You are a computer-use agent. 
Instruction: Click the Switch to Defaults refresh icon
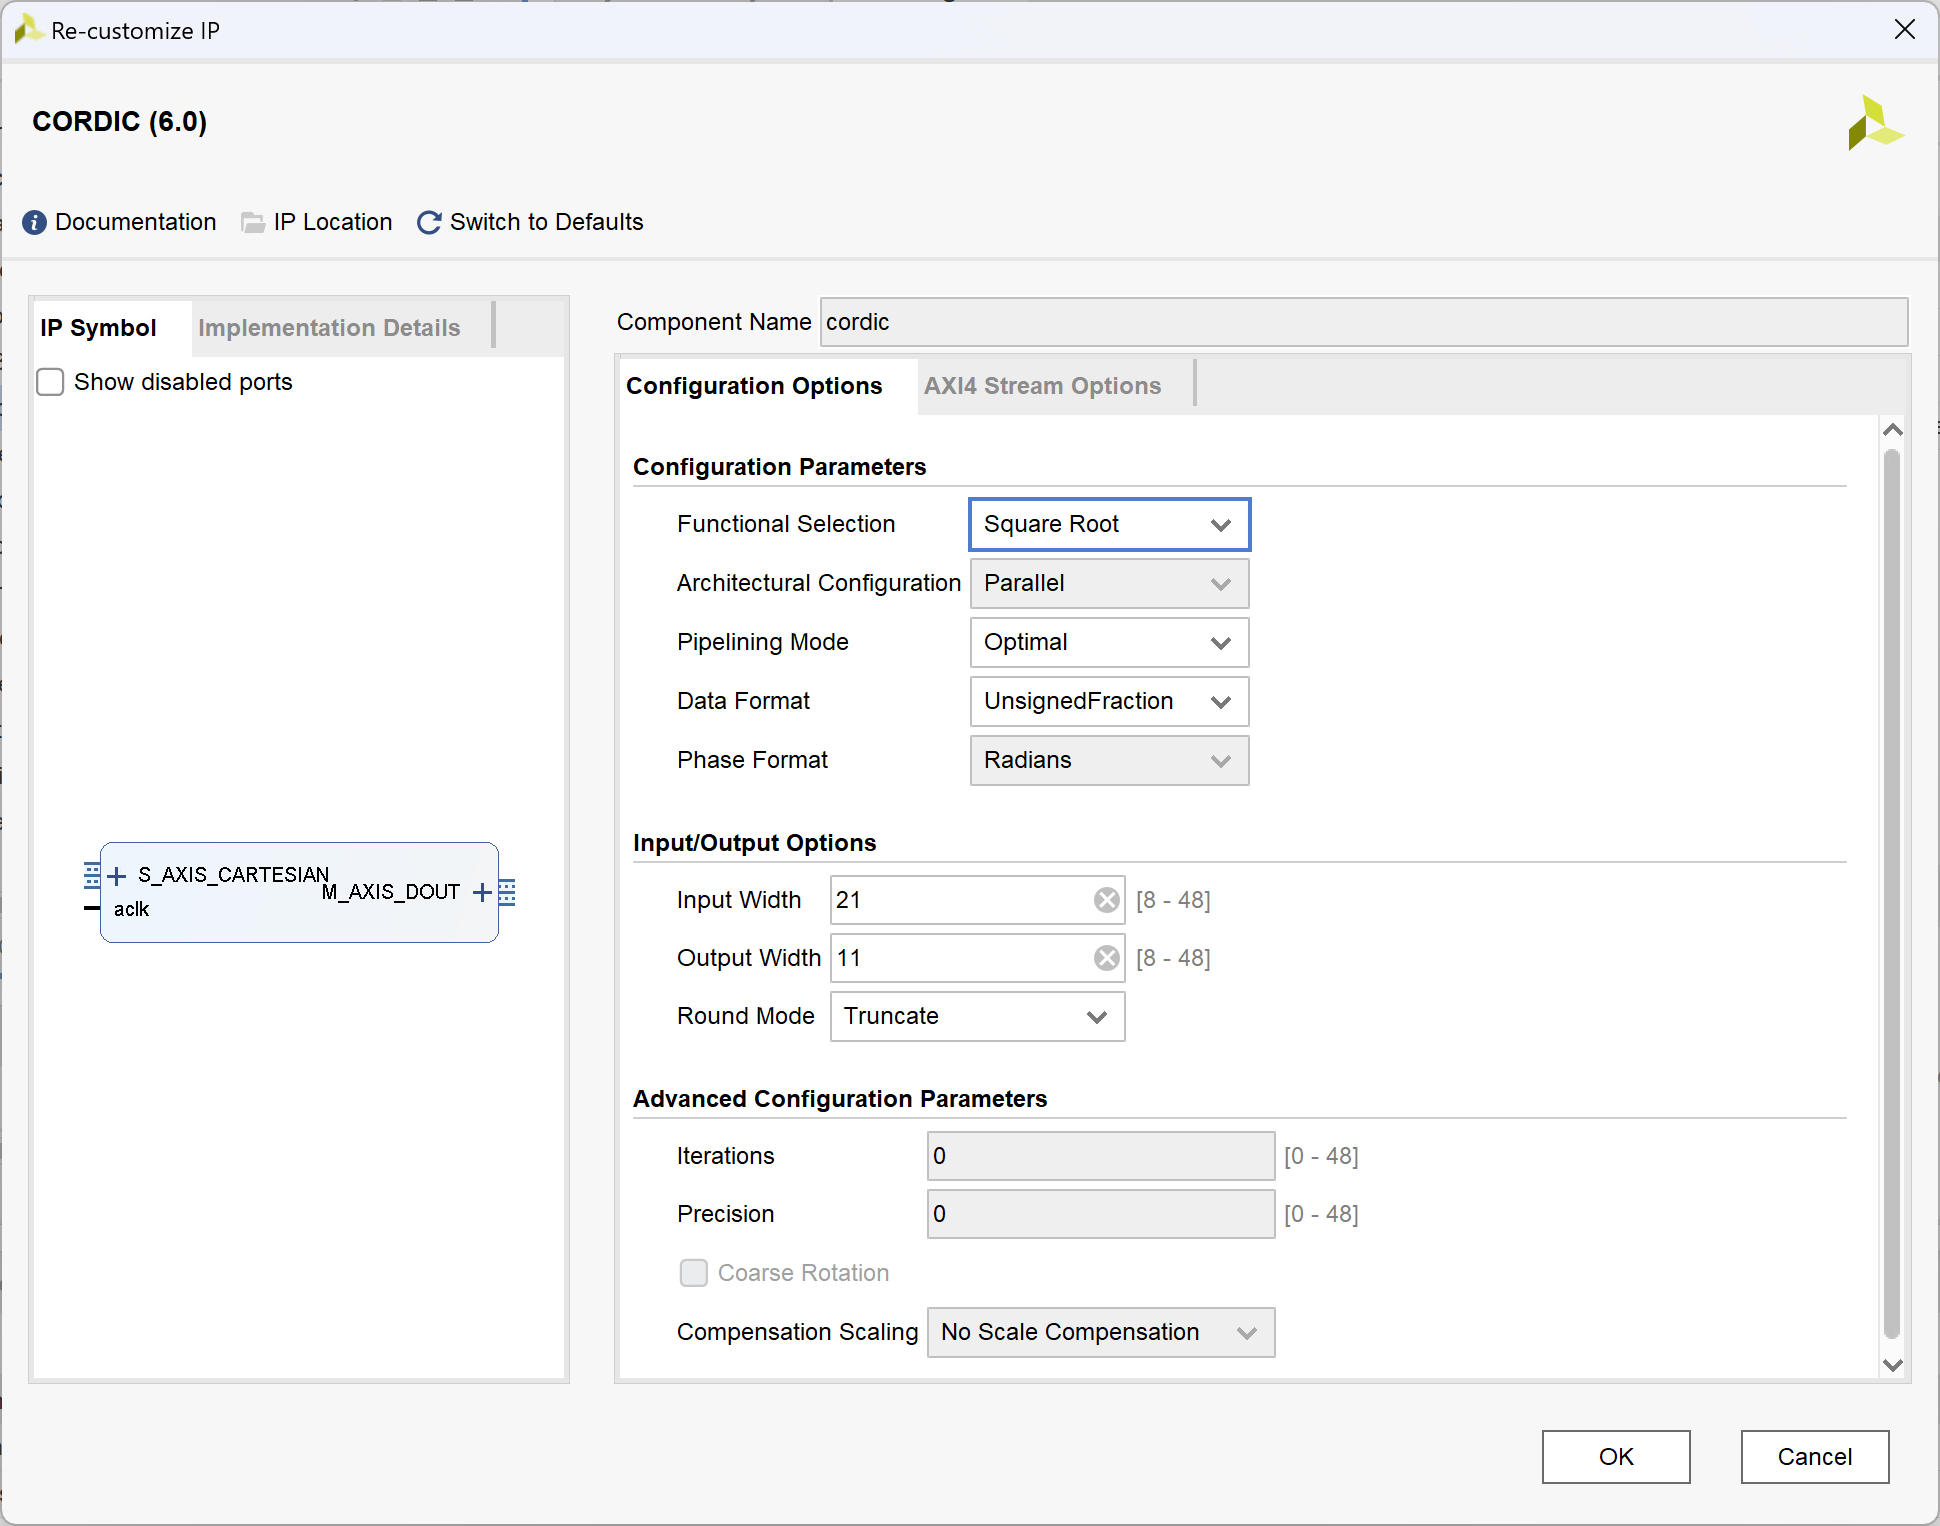(429, 222)
